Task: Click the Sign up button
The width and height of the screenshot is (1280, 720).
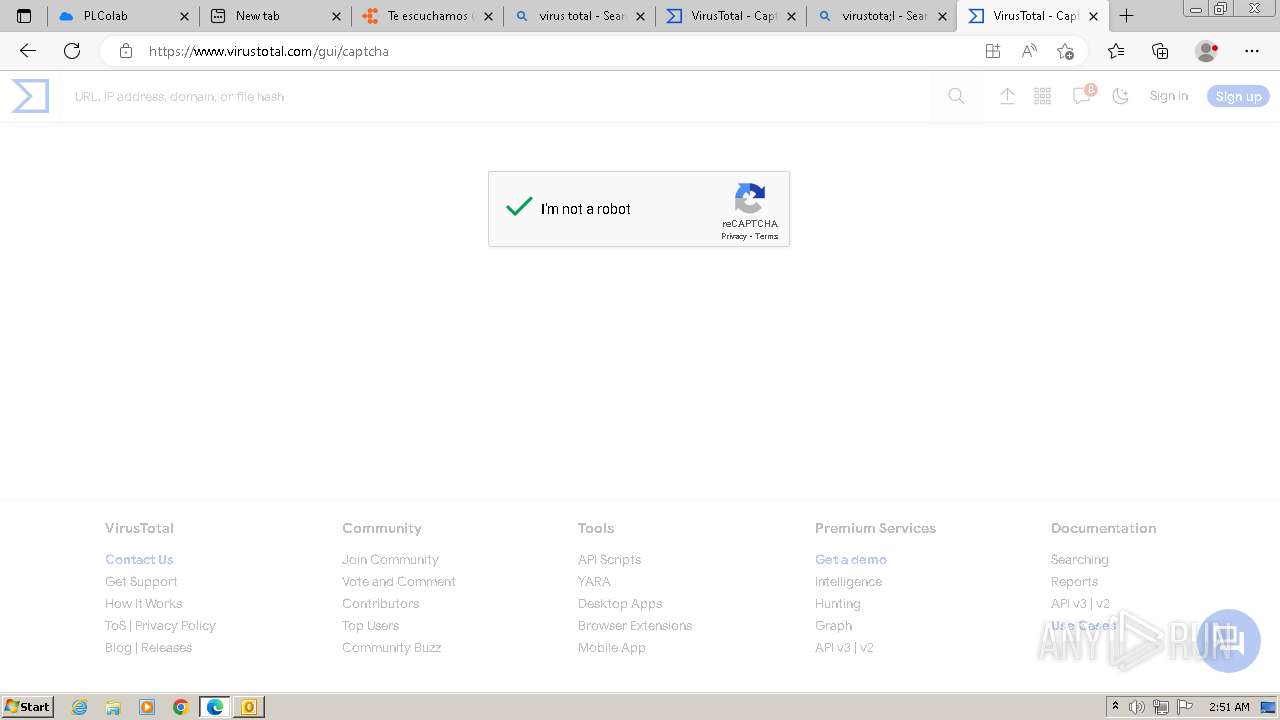Action: pos(1238,96)
